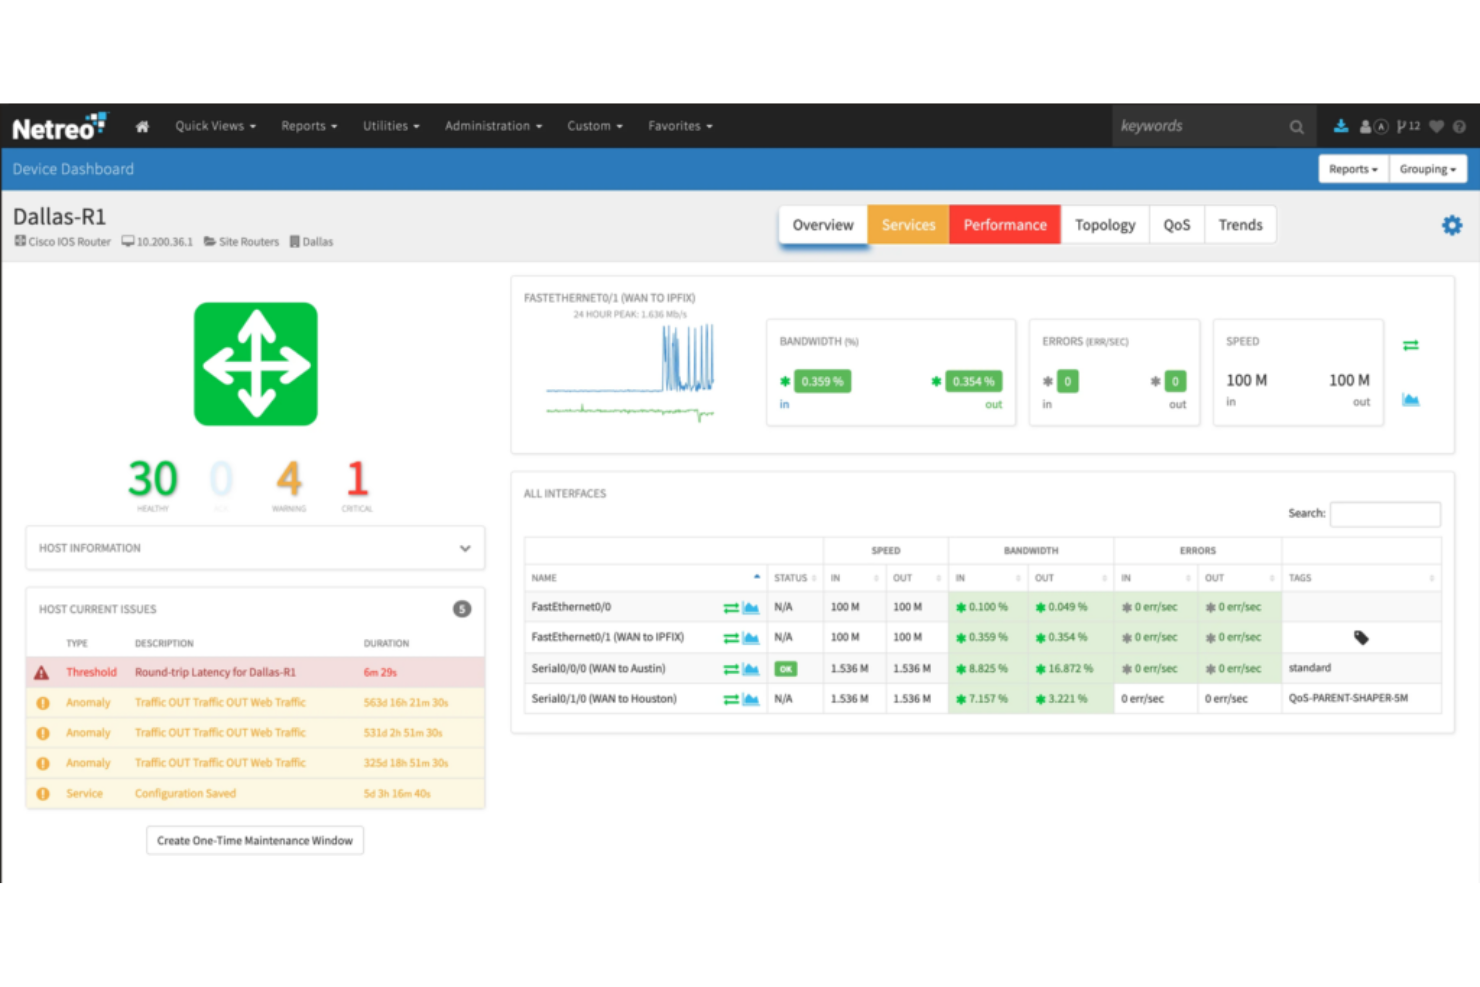
Task: Click the heart favorites icon
Action: tap(1436, 127)
